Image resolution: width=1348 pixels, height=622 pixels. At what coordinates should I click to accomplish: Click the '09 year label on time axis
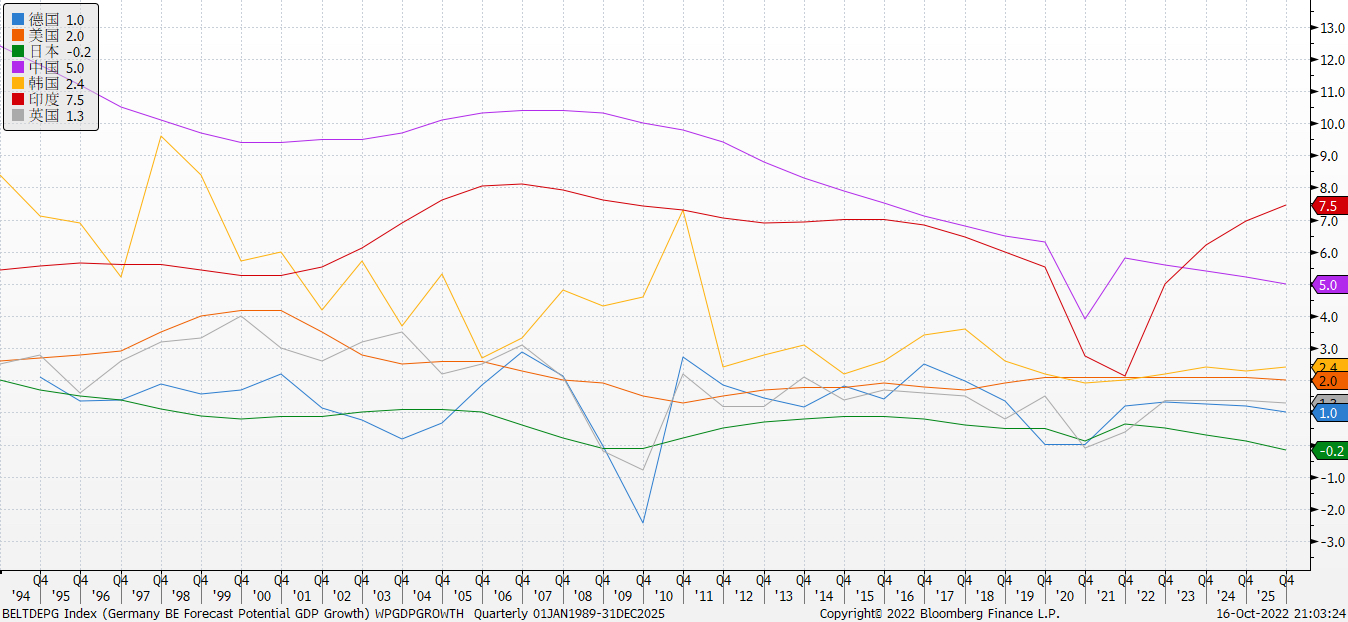pos(622,596)
